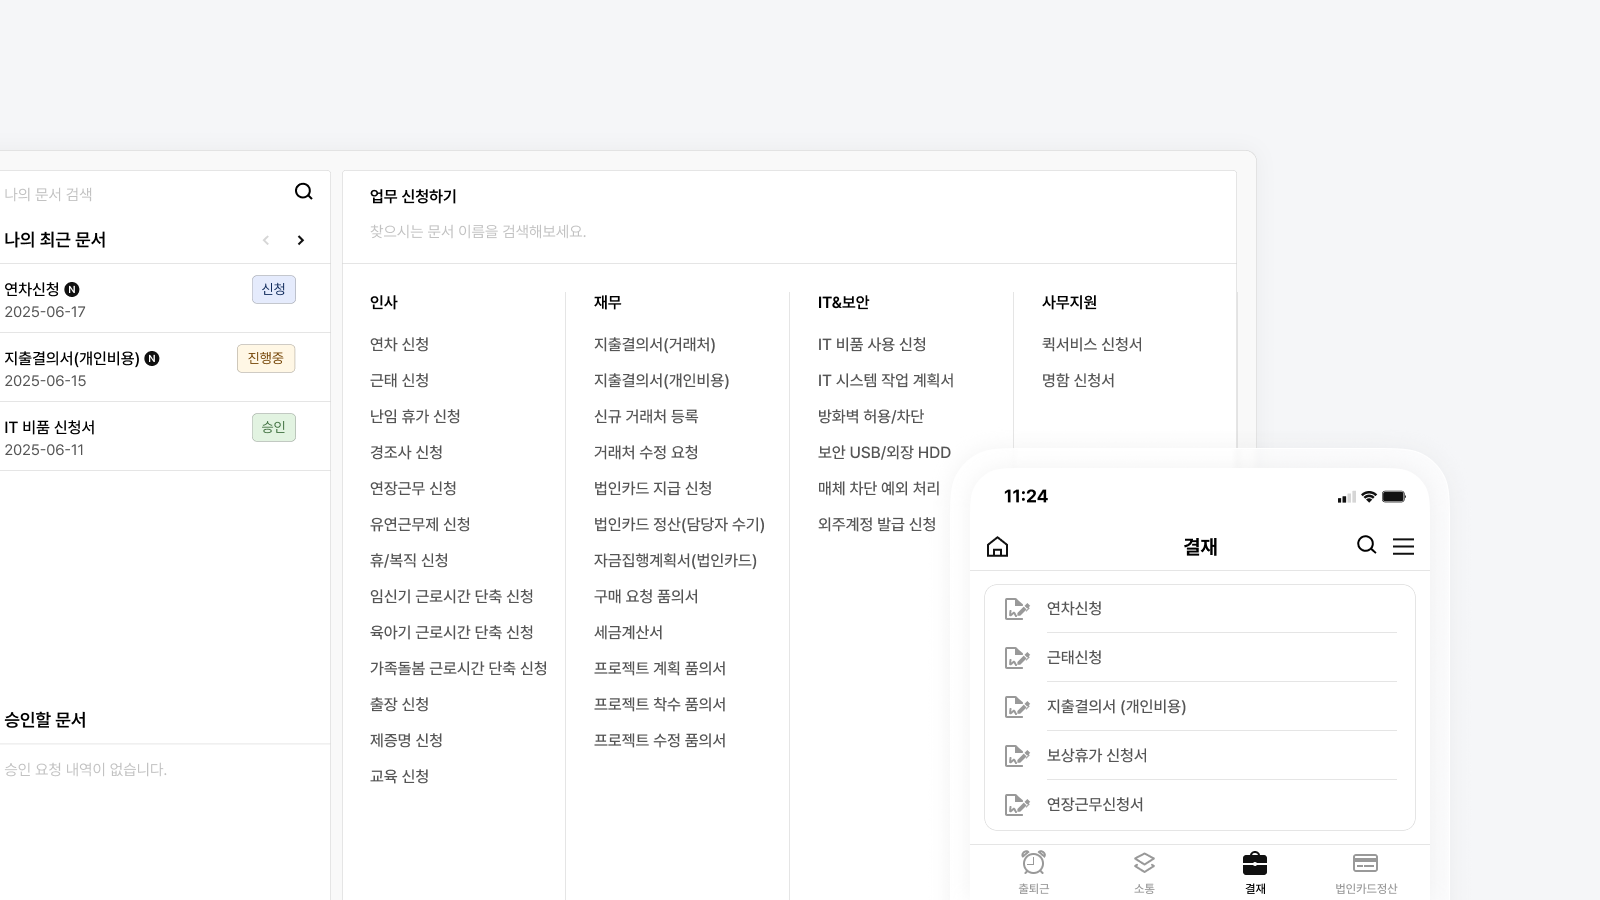Viewport: 1600px width, 900px height.
Task: Open 교육 신청
Action: [x=399, y=776]
